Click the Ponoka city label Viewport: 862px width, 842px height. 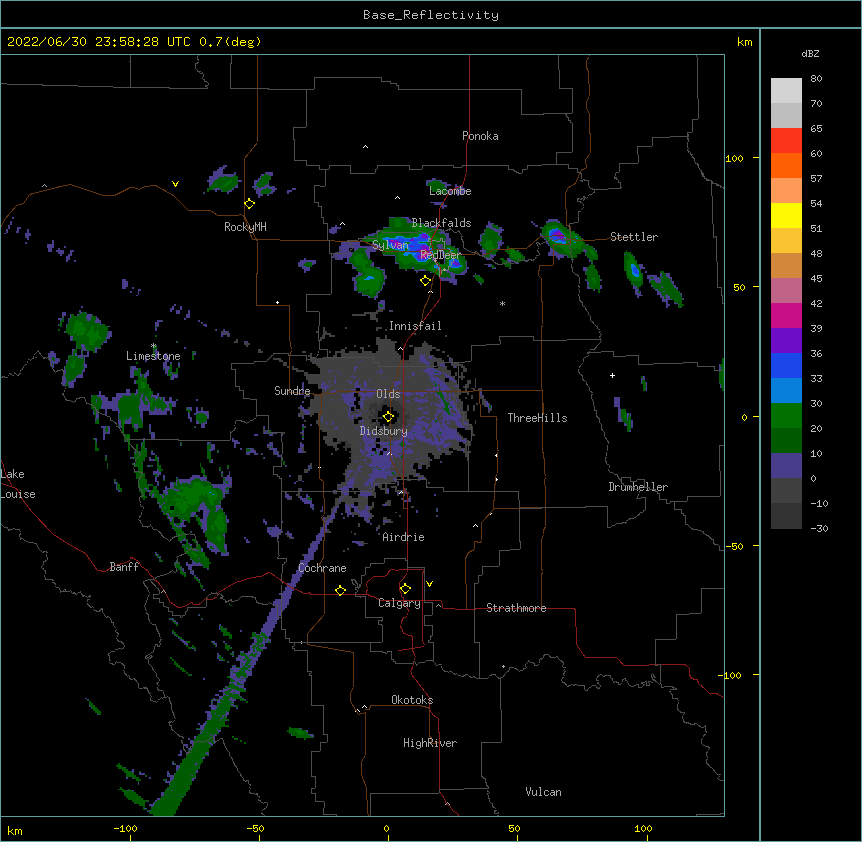pyautogui.click(x=480, y=136)
